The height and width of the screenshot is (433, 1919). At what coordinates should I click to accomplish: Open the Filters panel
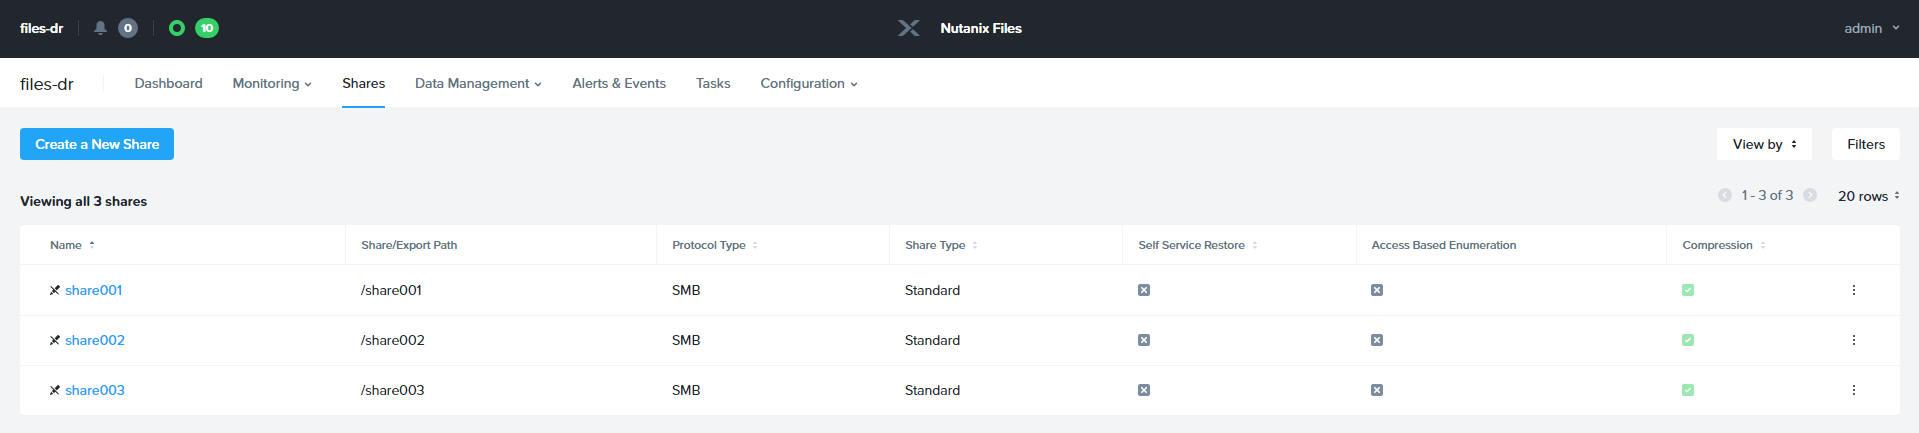[x=1866, y=144]
